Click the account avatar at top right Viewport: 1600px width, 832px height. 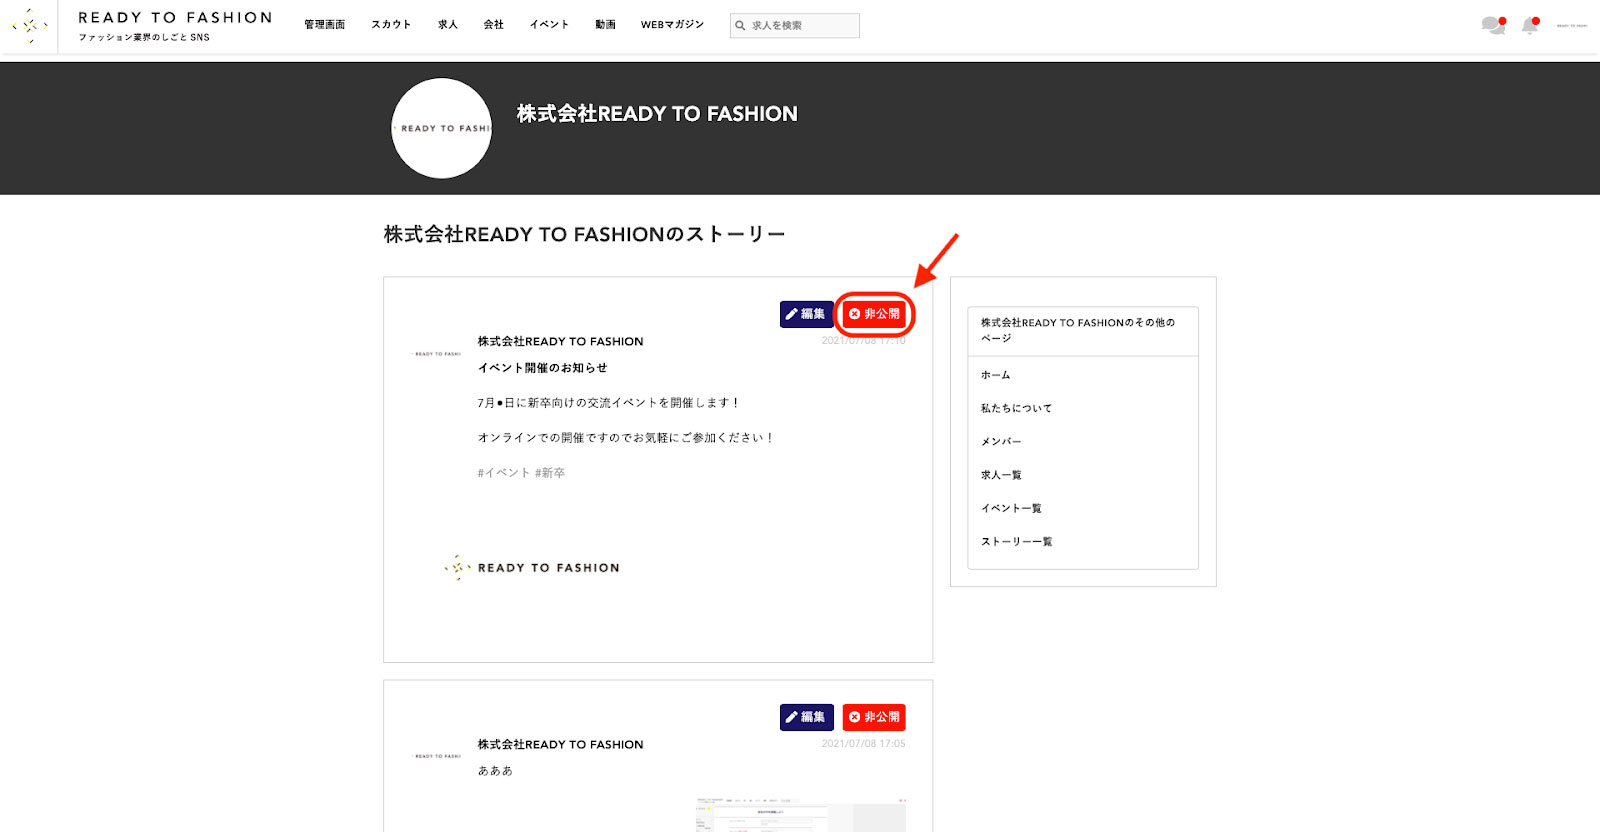[1572, 26]
